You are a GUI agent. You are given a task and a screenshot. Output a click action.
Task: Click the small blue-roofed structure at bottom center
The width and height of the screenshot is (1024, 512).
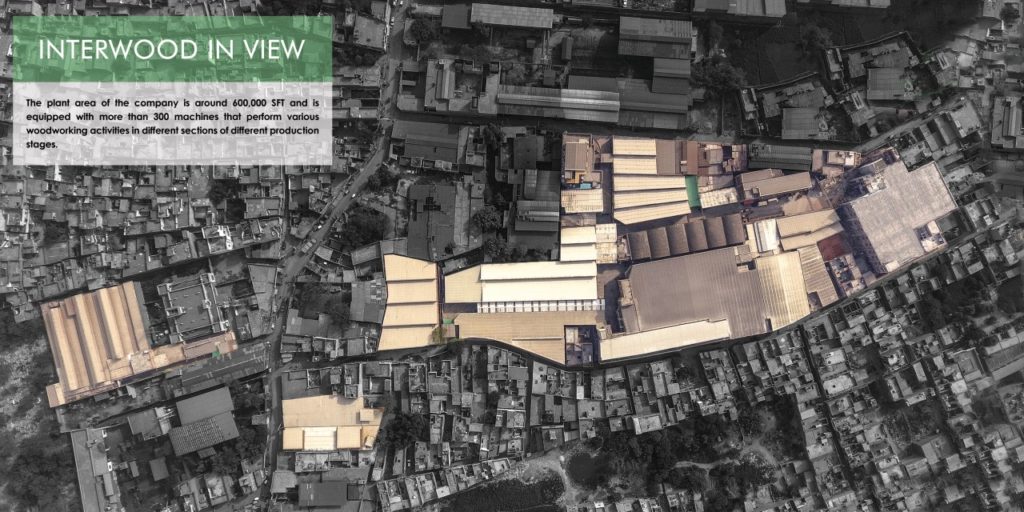(577, 347)
